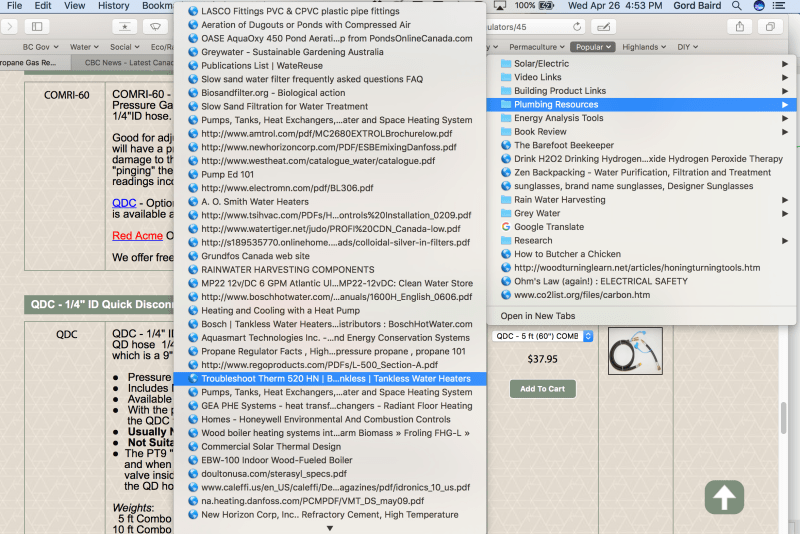The width and height of the screenshot is (800, 534).
Task: Click the Add To Cart button
Action: click(x=542, y=388)
